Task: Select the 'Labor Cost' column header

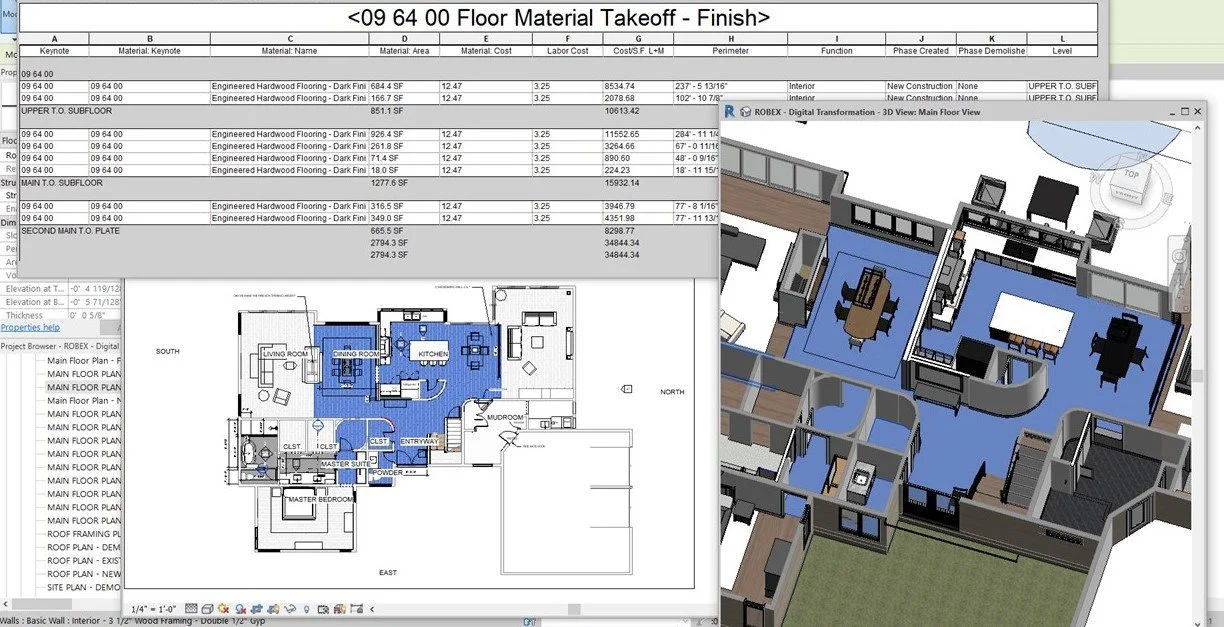Action: point(567,50)
